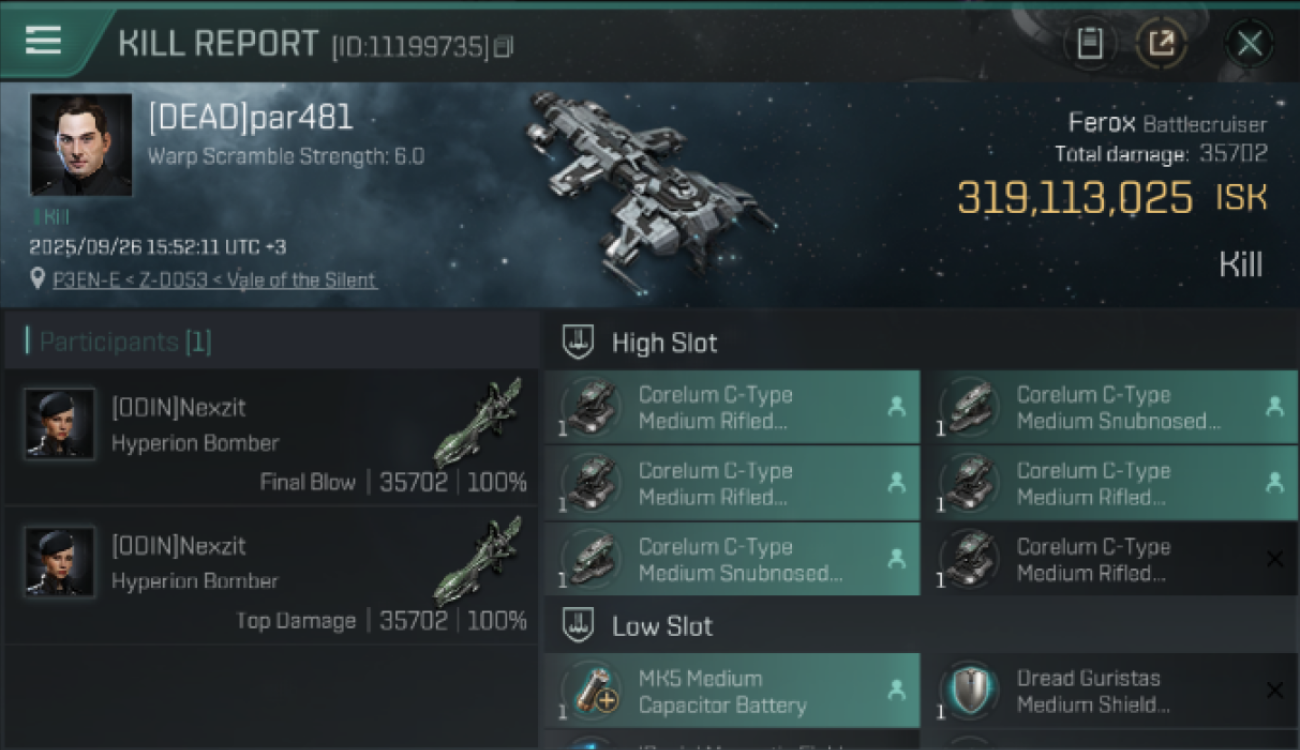The width and height of the screenshot is (1300, 750).
Task: Click the destroyed X mark on Corelum Rifled
Action: [1274, 559]
